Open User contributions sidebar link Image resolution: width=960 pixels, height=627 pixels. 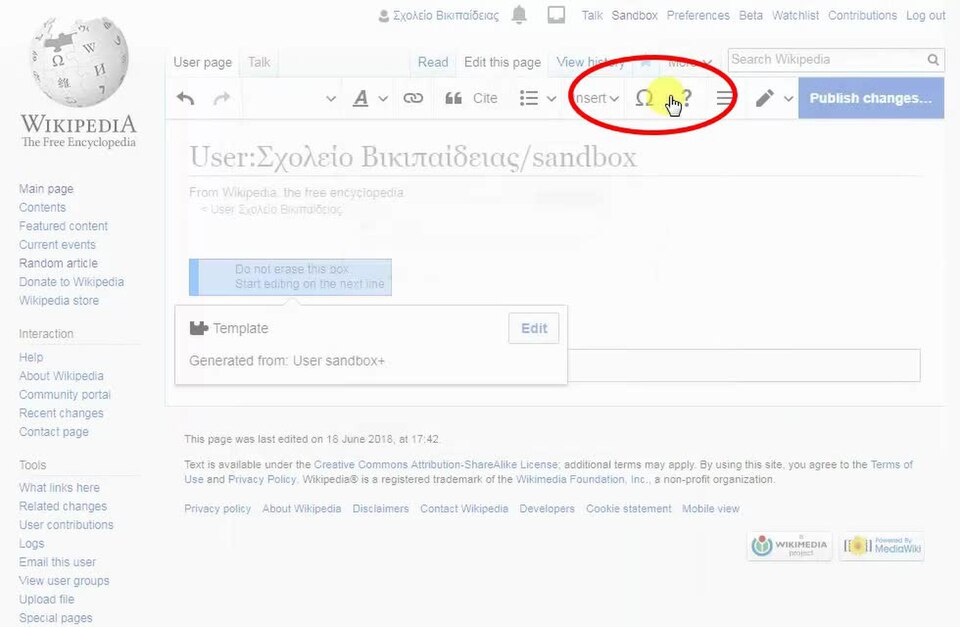click(66, 525)
